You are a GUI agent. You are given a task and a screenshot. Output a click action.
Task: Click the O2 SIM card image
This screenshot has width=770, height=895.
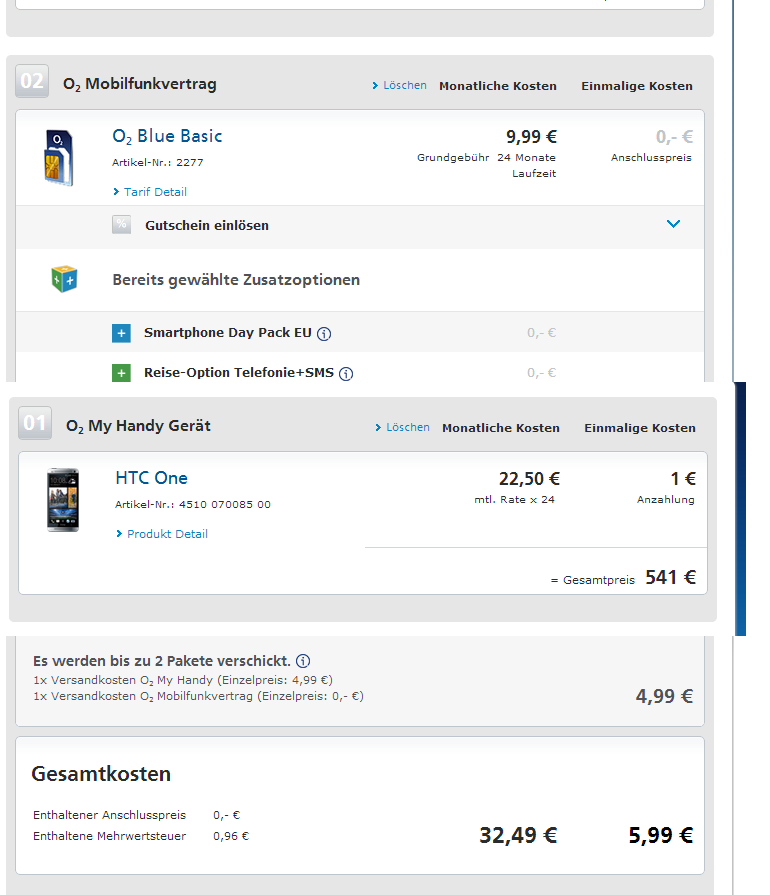[x=58, y=156]
